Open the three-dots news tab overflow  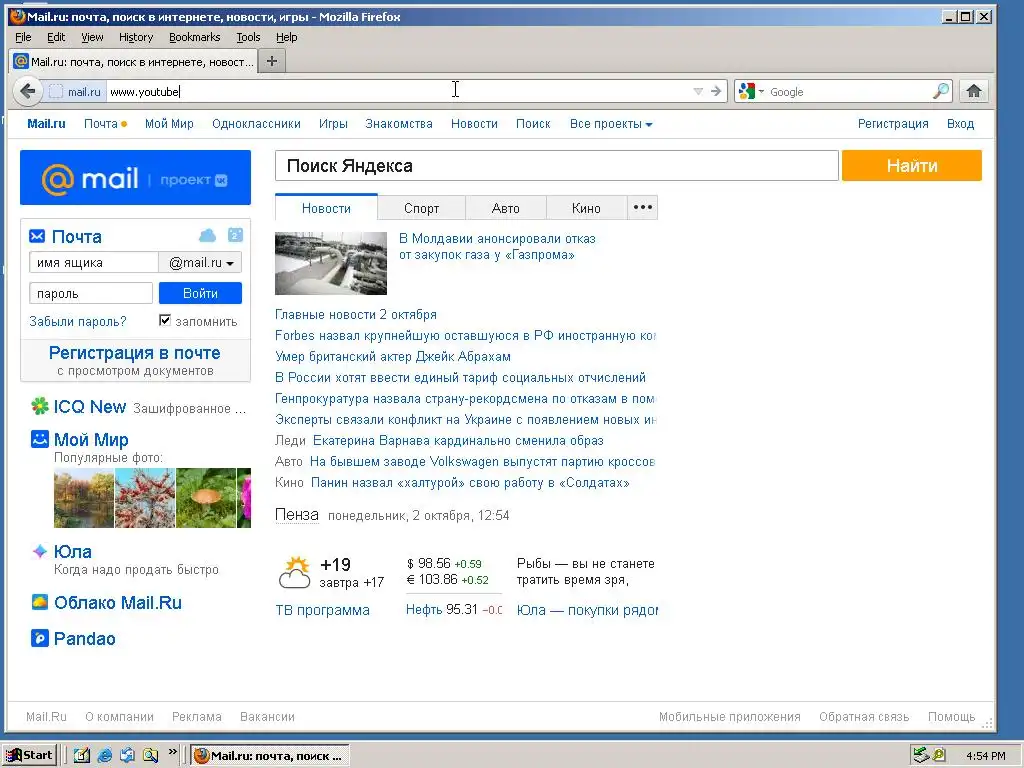(643, 208)
